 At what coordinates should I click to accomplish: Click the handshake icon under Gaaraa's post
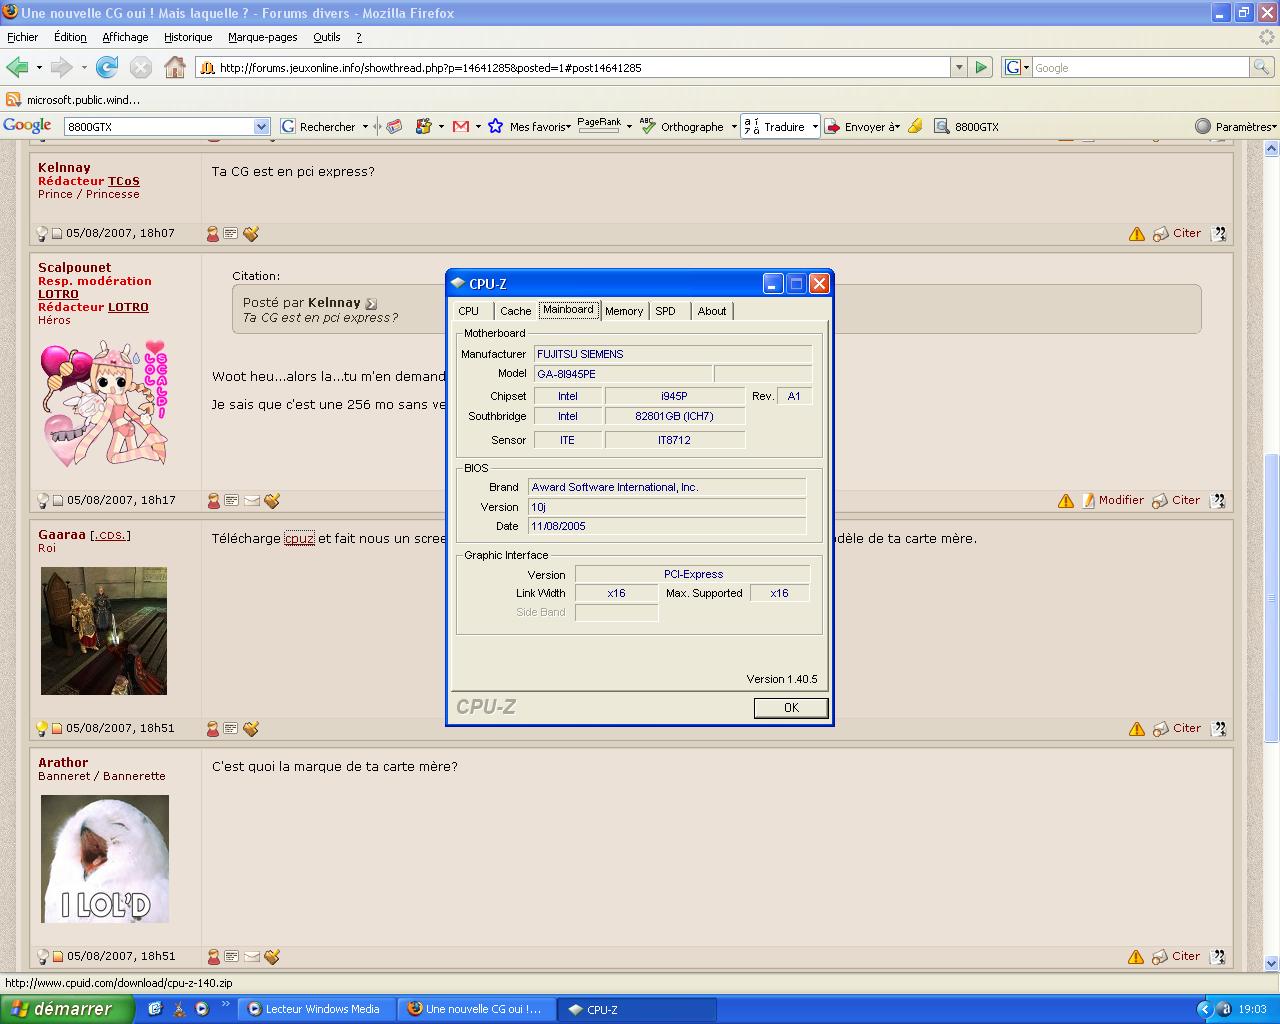pyautogui.click(x=251, y=728)
